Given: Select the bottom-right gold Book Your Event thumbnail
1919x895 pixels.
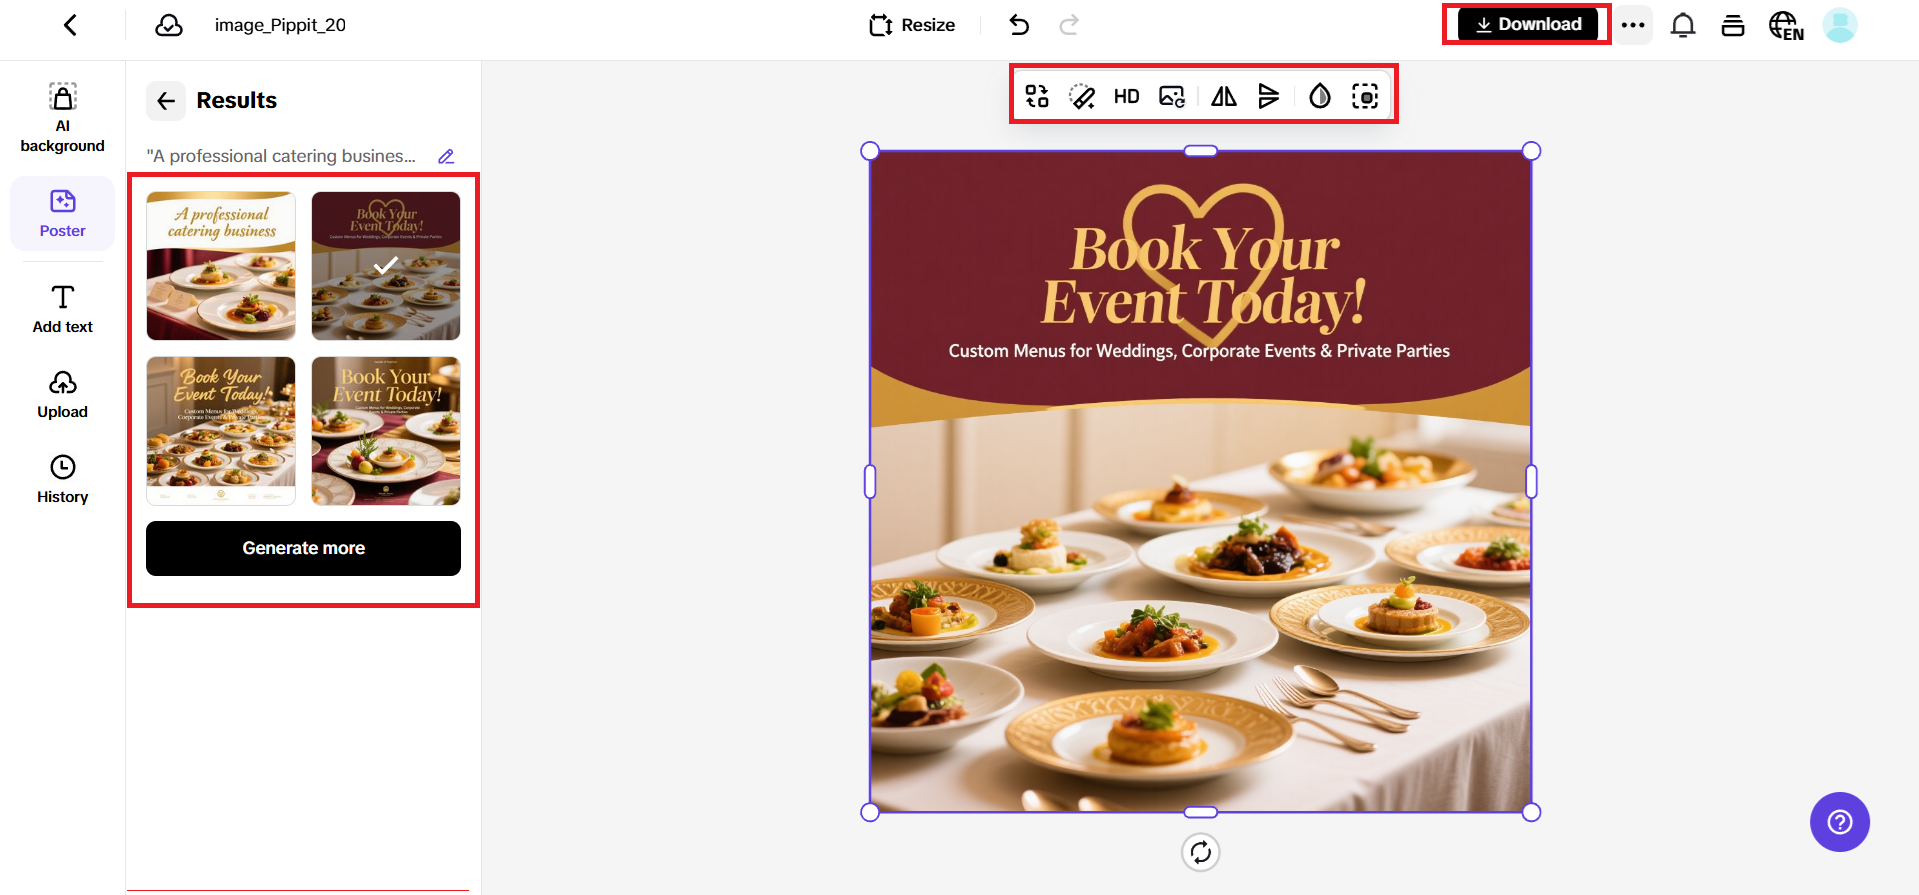Looking at the screenshot, I should pyautogui.click(x=386, y=431).
